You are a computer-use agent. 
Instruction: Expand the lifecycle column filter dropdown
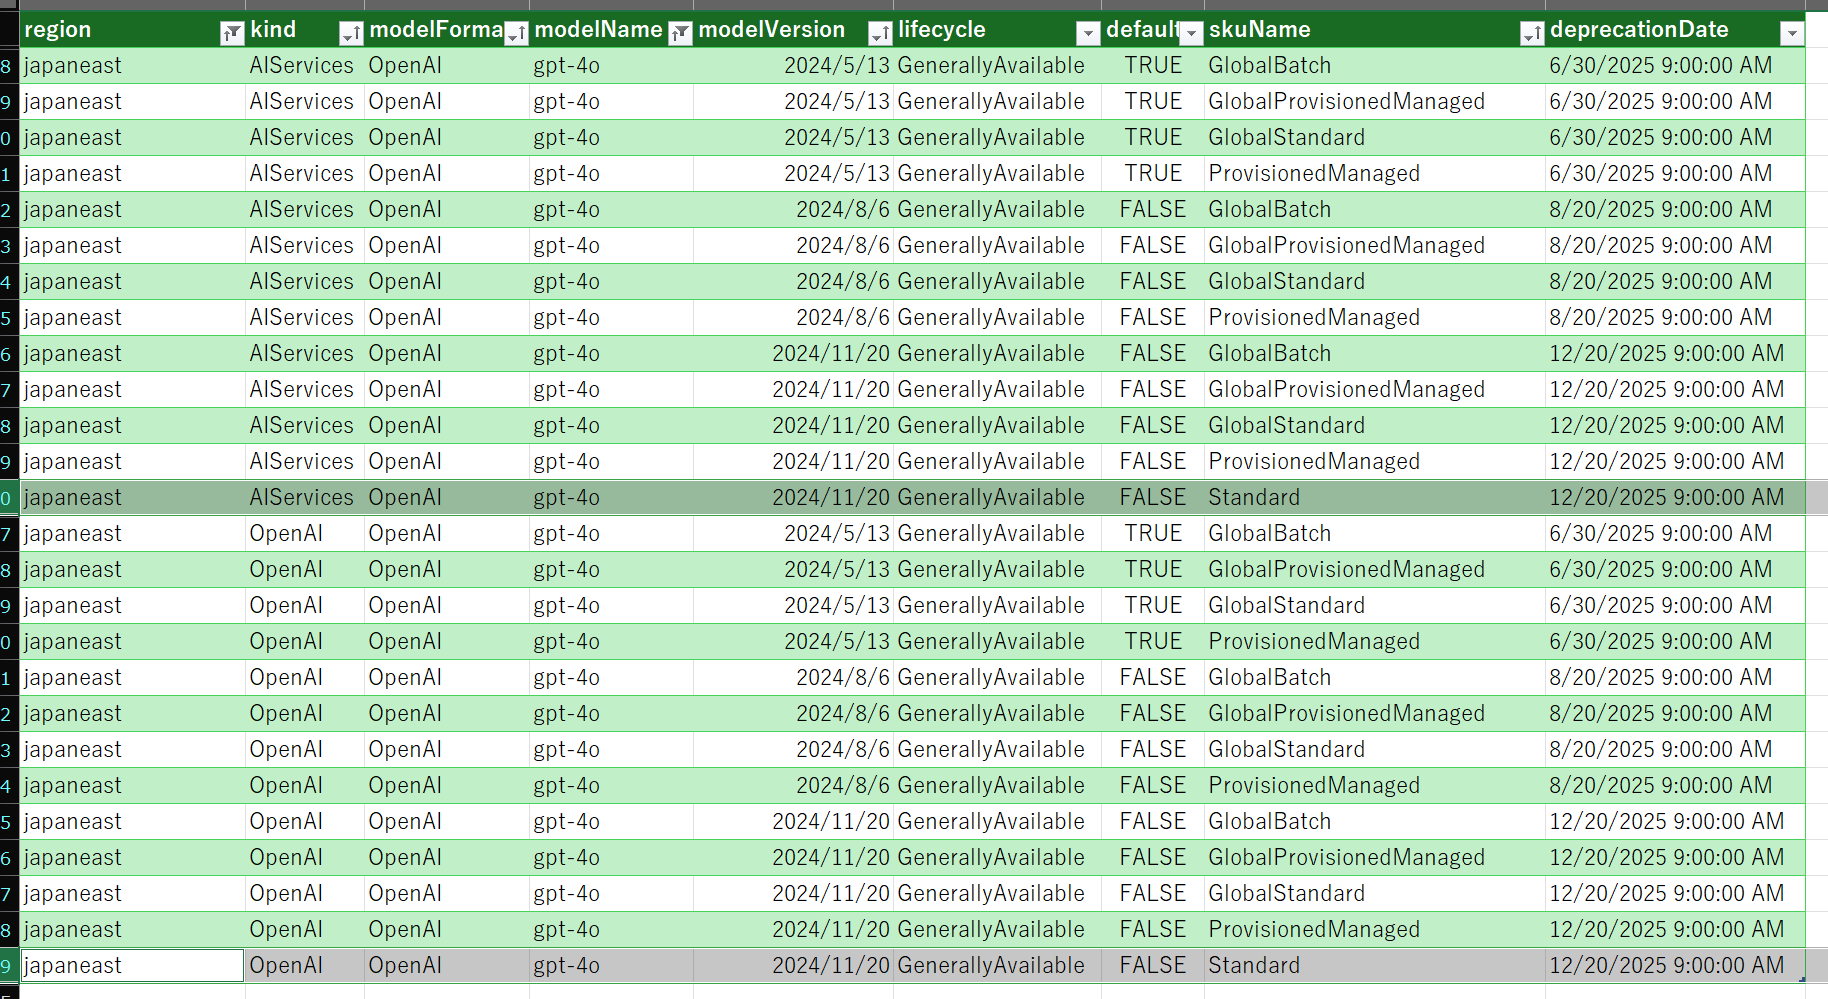coord(1088,33)
